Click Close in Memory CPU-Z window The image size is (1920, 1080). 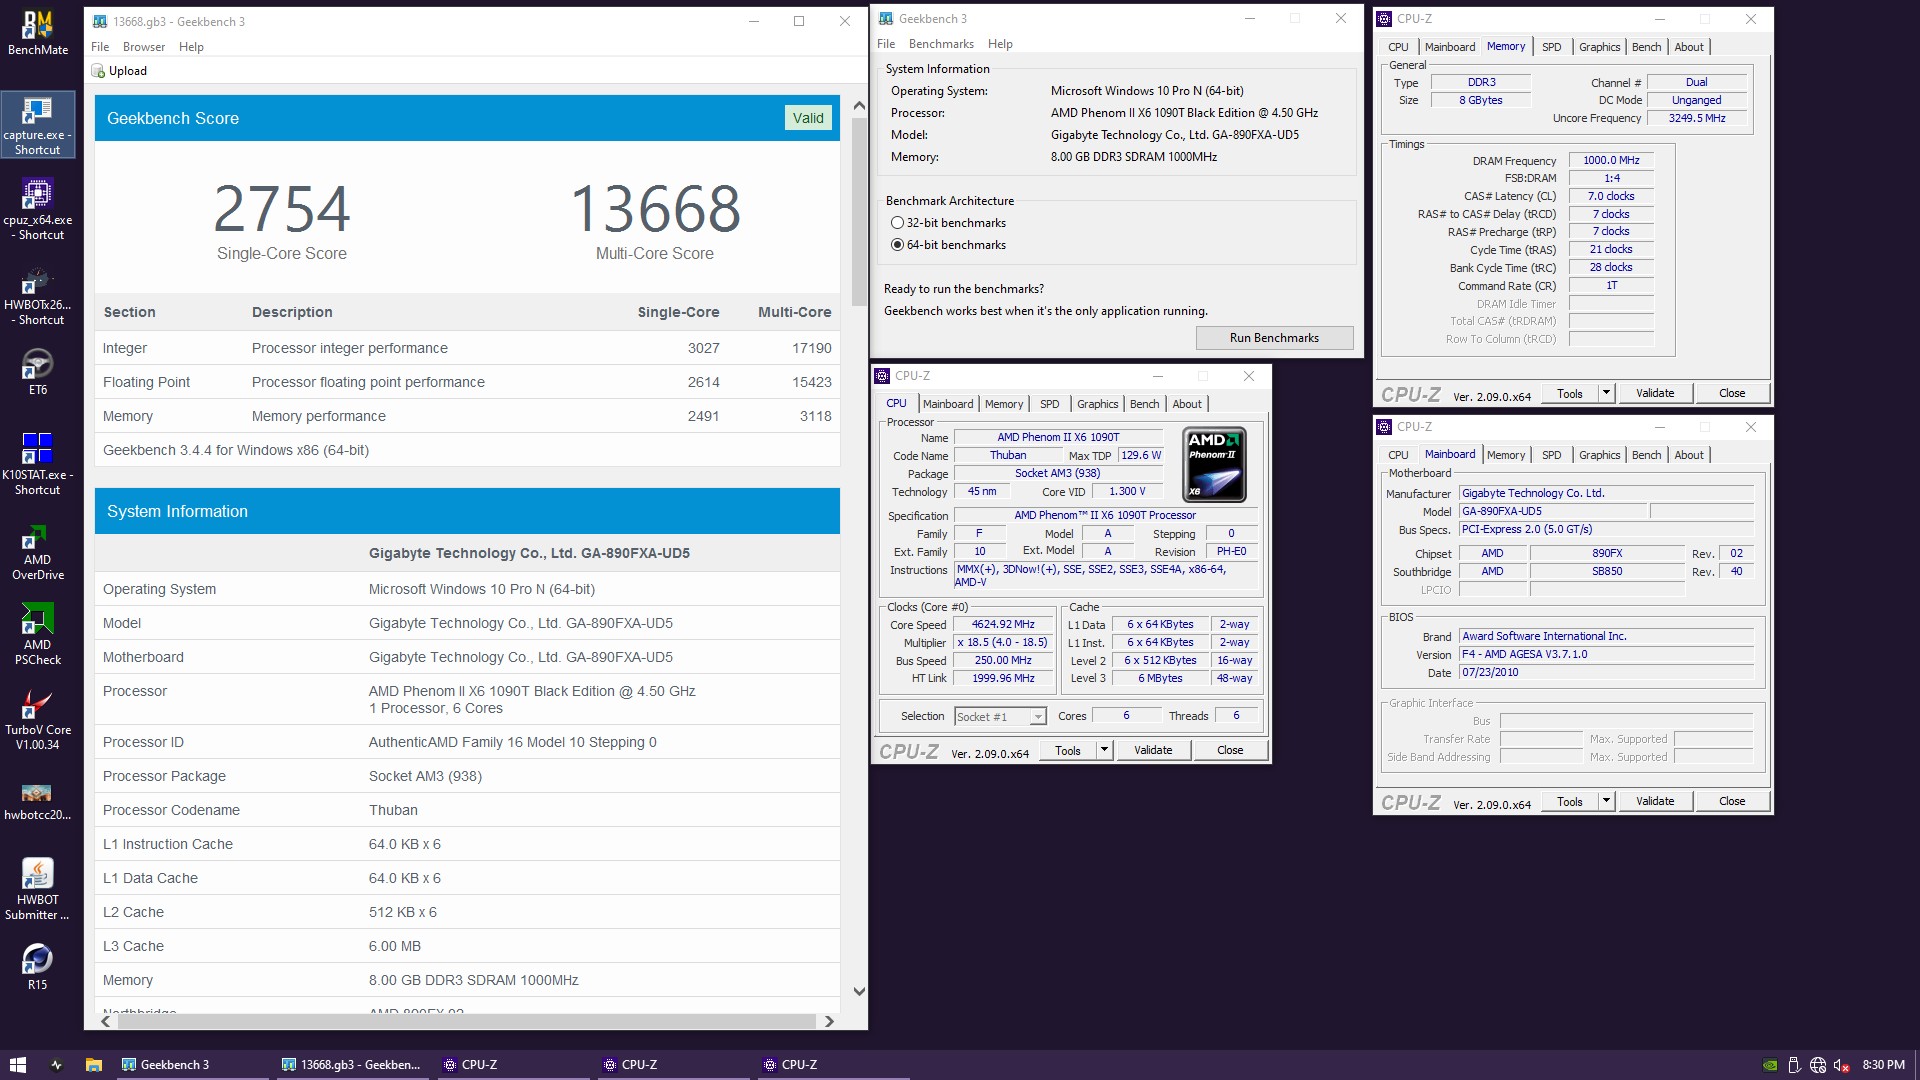coord(1732,393)
